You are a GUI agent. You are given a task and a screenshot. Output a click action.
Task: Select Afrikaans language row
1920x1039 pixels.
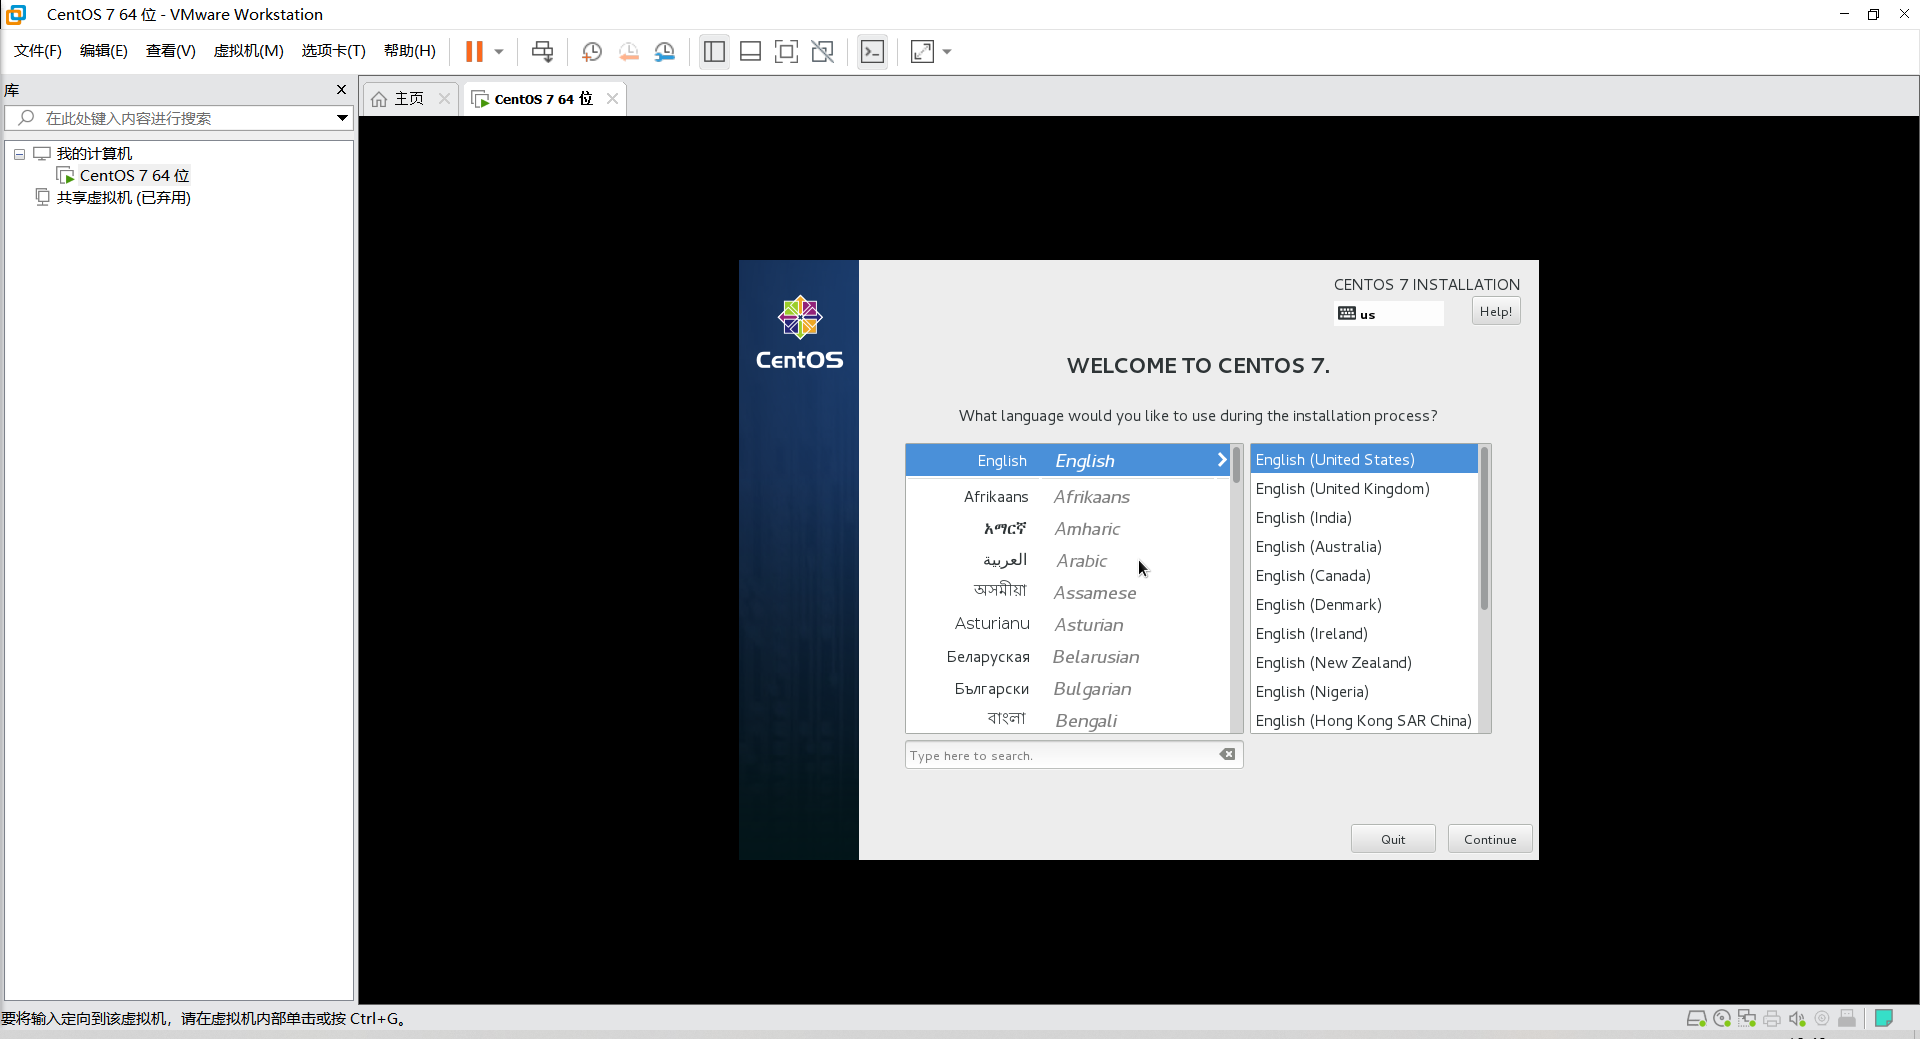click(1067, 497)
